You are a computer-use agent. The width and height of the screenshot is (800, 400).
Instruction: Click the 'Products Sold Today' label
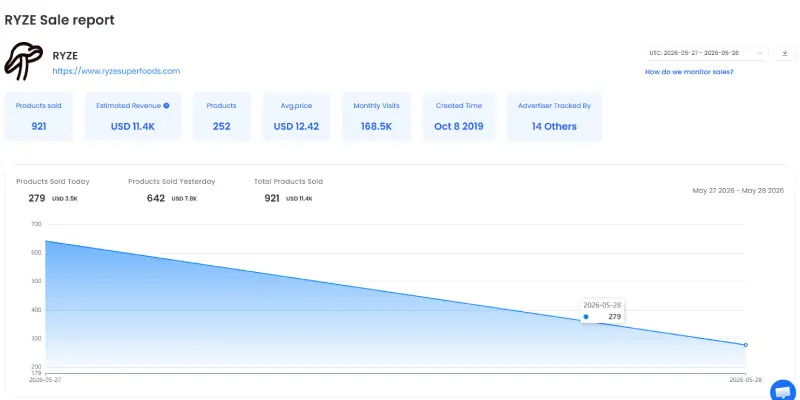point(53,182)
